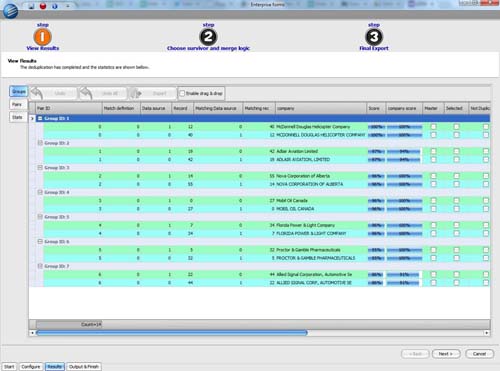
Task: Click the company column header
Action: (321, 108)
